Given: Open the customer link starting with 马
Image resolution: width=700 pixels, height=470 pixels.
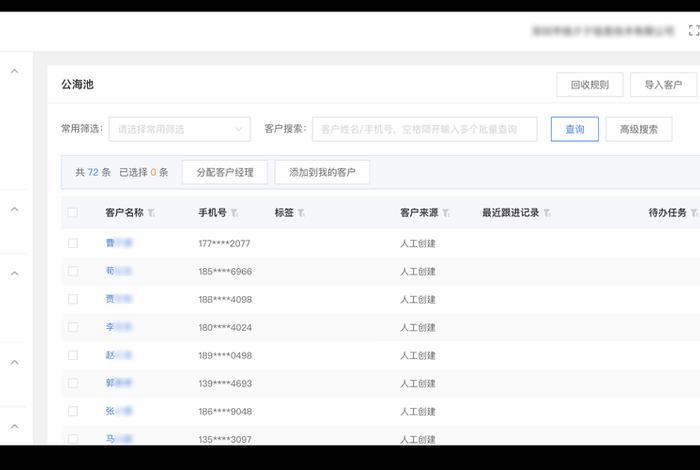Looking at the screenshot, I should point(119,439).
